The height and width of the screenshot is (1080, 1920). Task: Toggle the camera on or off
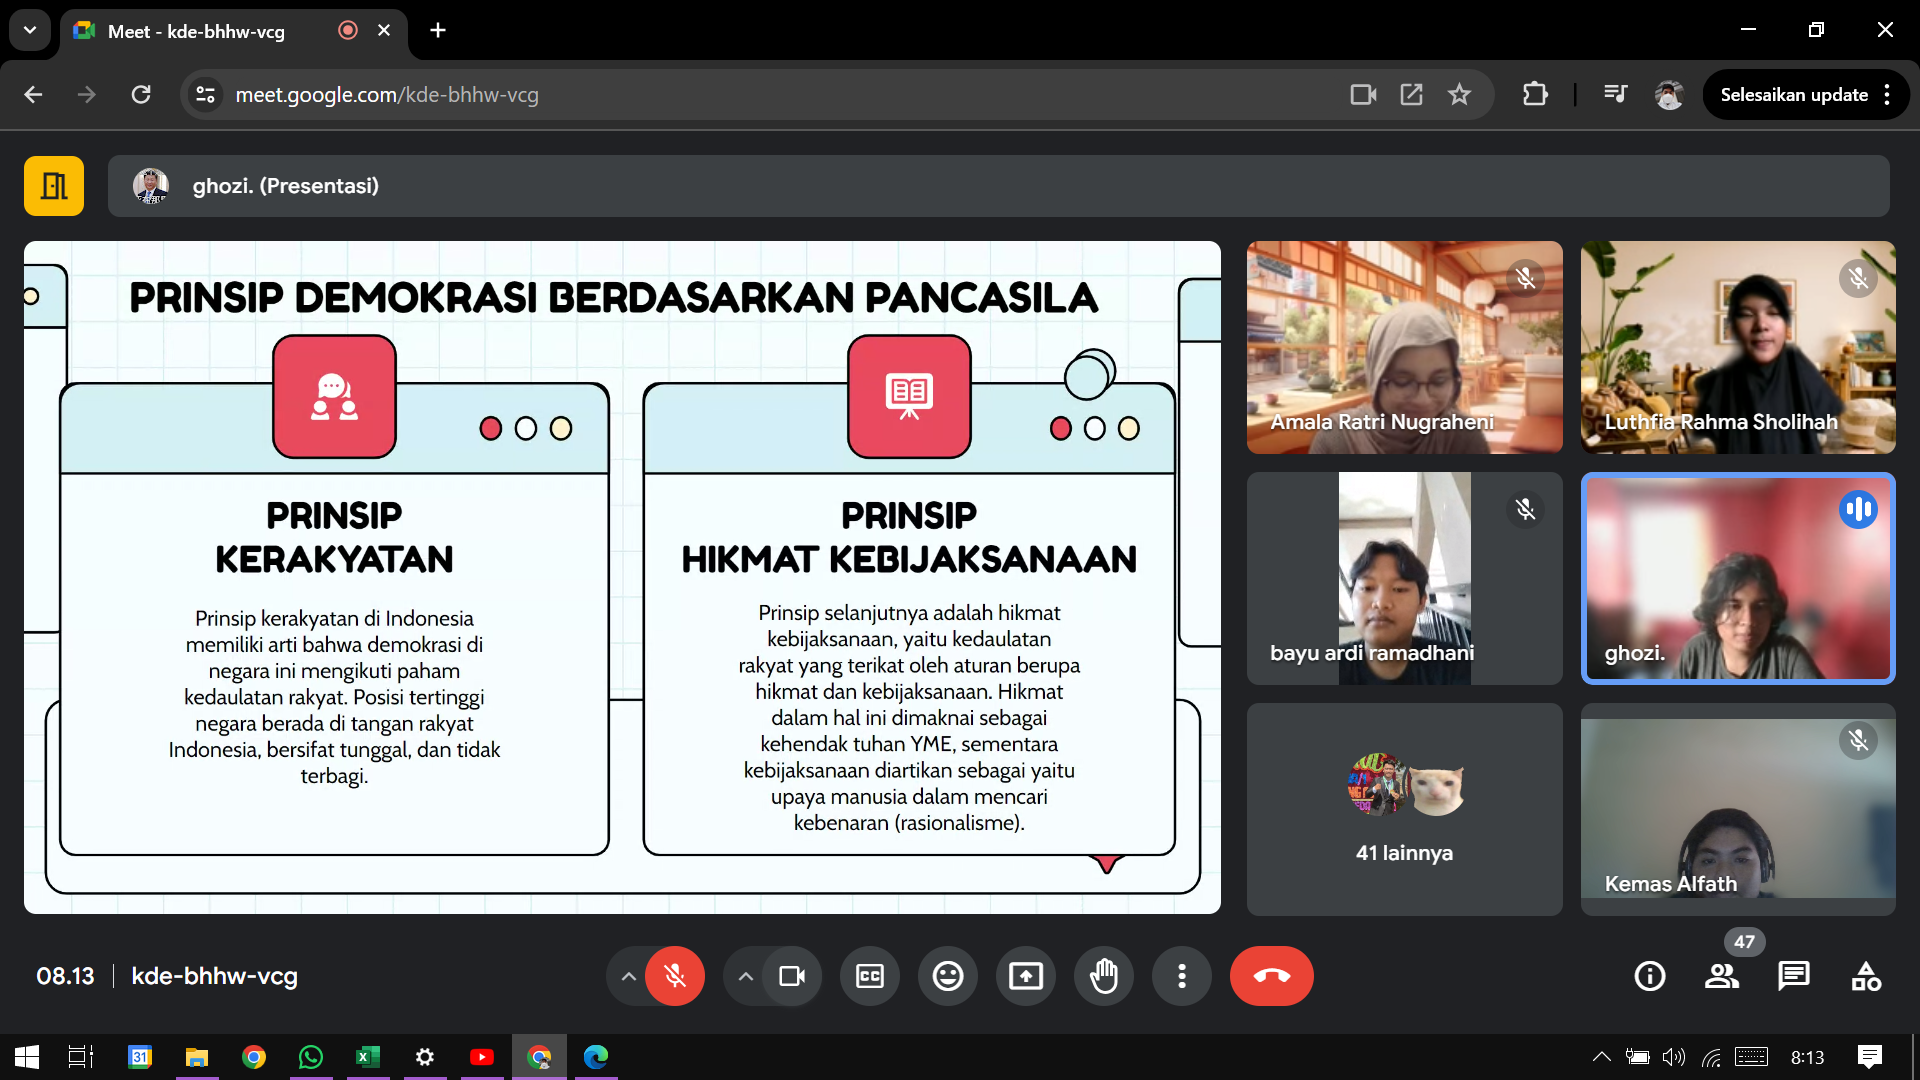(792, 976)
